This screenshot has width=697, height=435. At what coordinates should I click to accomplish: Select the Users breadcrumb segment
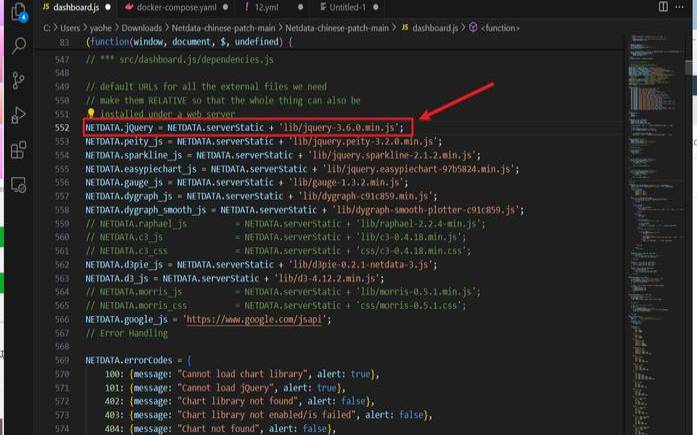70,28
